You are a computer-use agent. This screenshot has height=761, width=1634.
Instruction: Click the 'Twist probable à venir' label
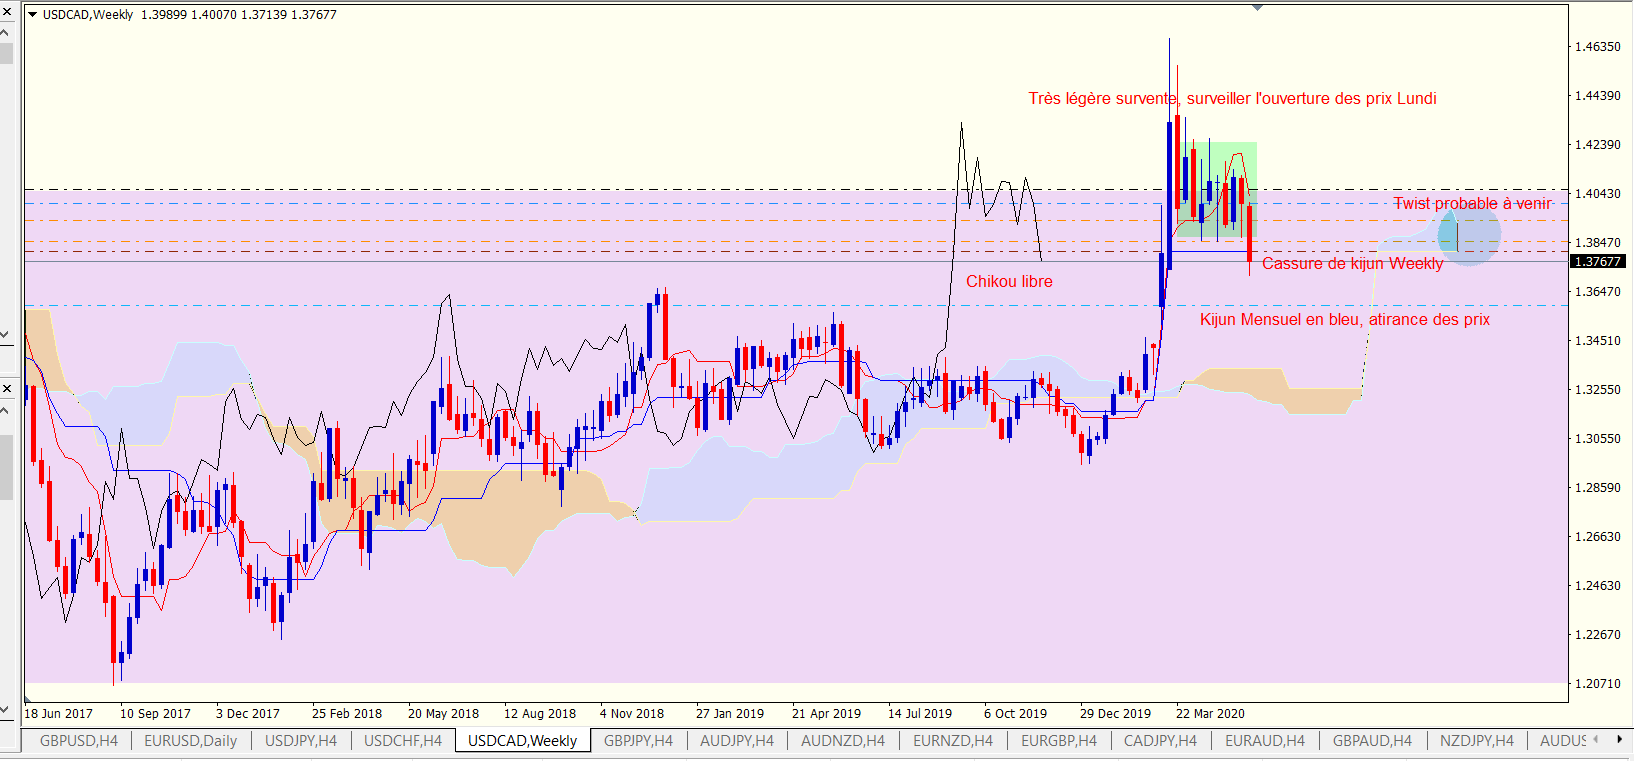click(x=1472, y=204)
